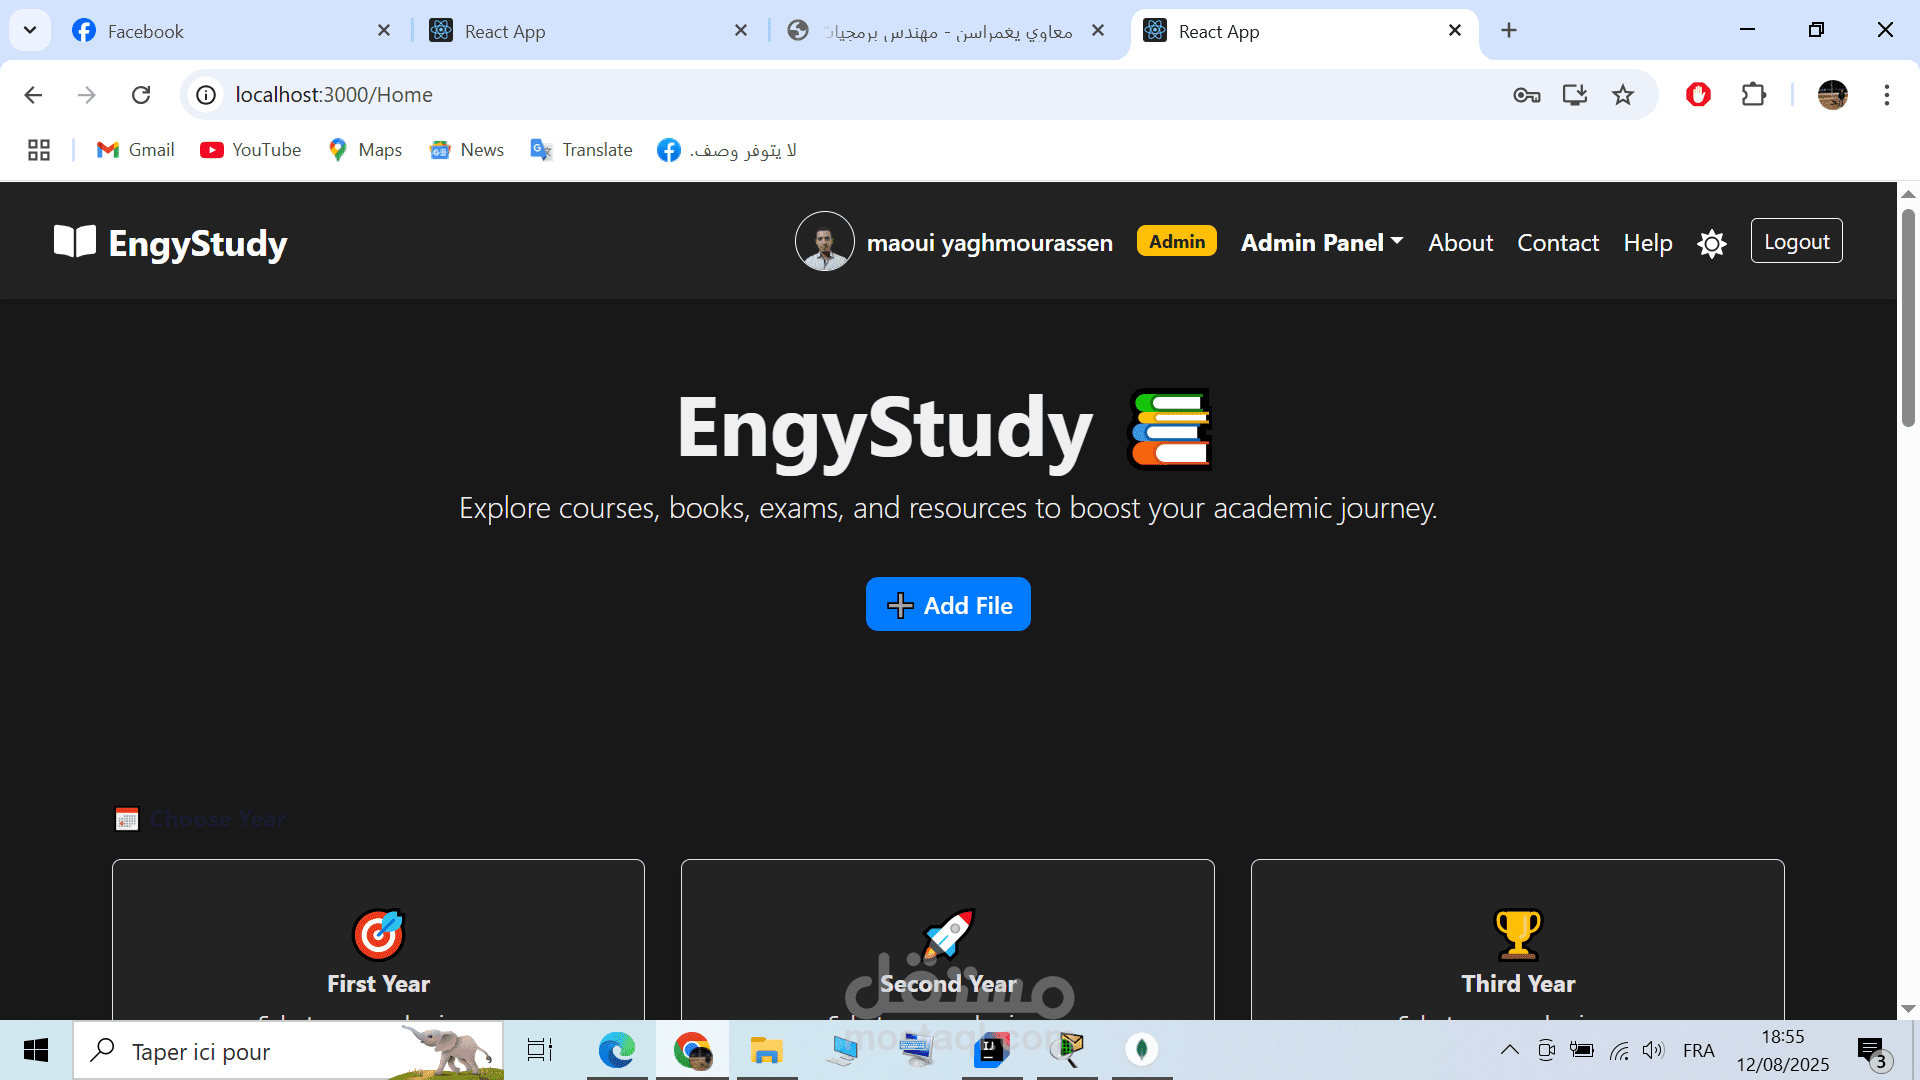Bookmark this page with star icon
The width and height of the screenshot is (1920, 1080).
tap(1622, 95)
